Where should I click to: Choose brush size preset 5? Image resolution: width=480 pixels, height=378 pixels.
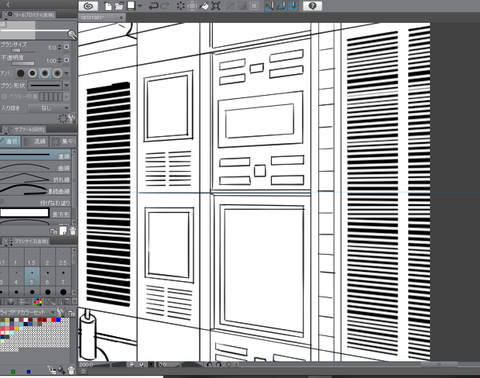coord(32,277)
